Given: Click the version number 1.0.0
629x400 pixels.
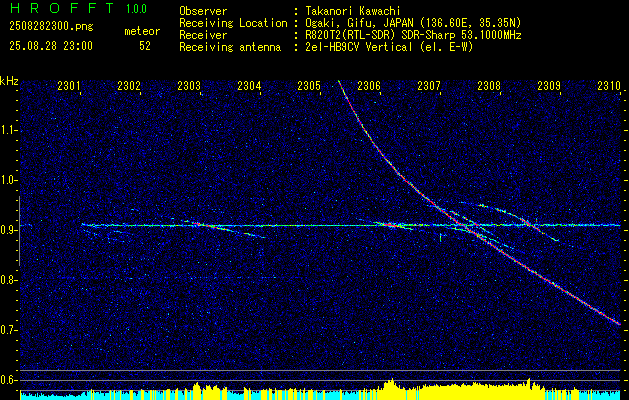Looking at the screenshot, I should pos(136,8).
